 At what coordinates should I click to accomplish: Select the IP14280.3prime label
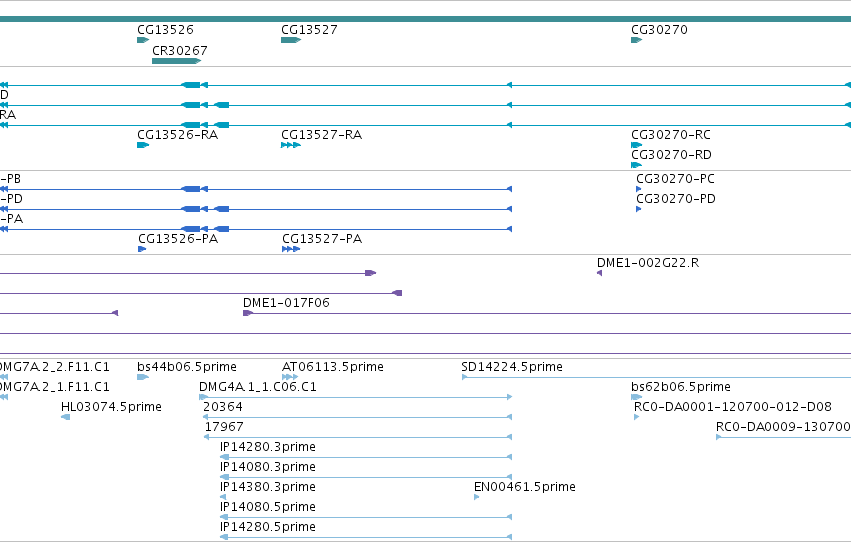coord(268,447)
